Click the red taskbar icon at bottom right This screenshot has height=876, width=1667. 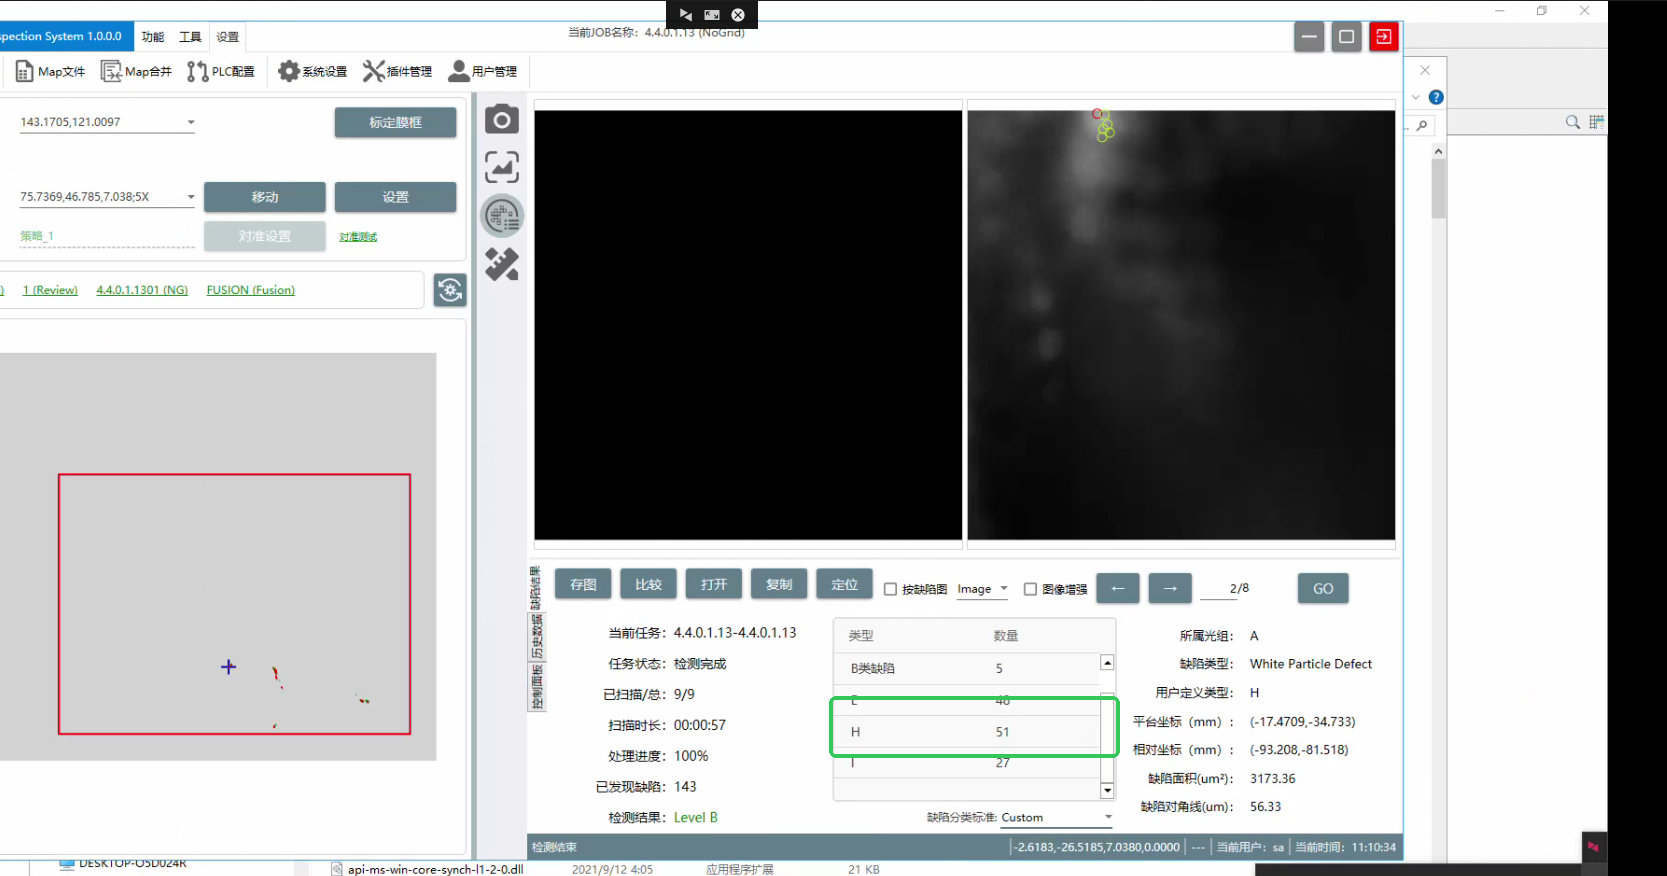coord(1594,847)
